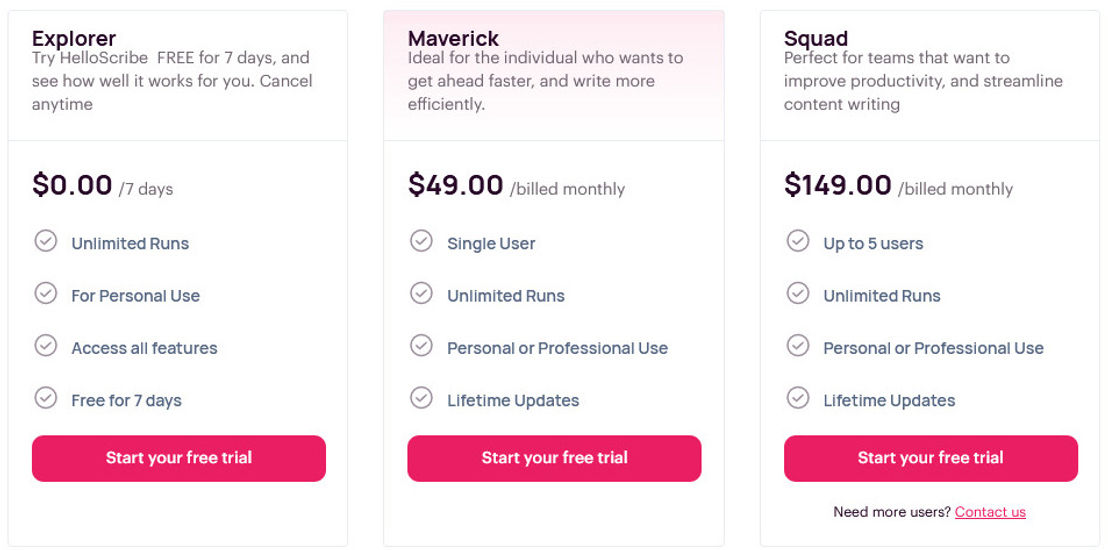Select the Explorer plan heading
Screen dimensions: 1108x550
pyautogui.click(x=74, y=38)
